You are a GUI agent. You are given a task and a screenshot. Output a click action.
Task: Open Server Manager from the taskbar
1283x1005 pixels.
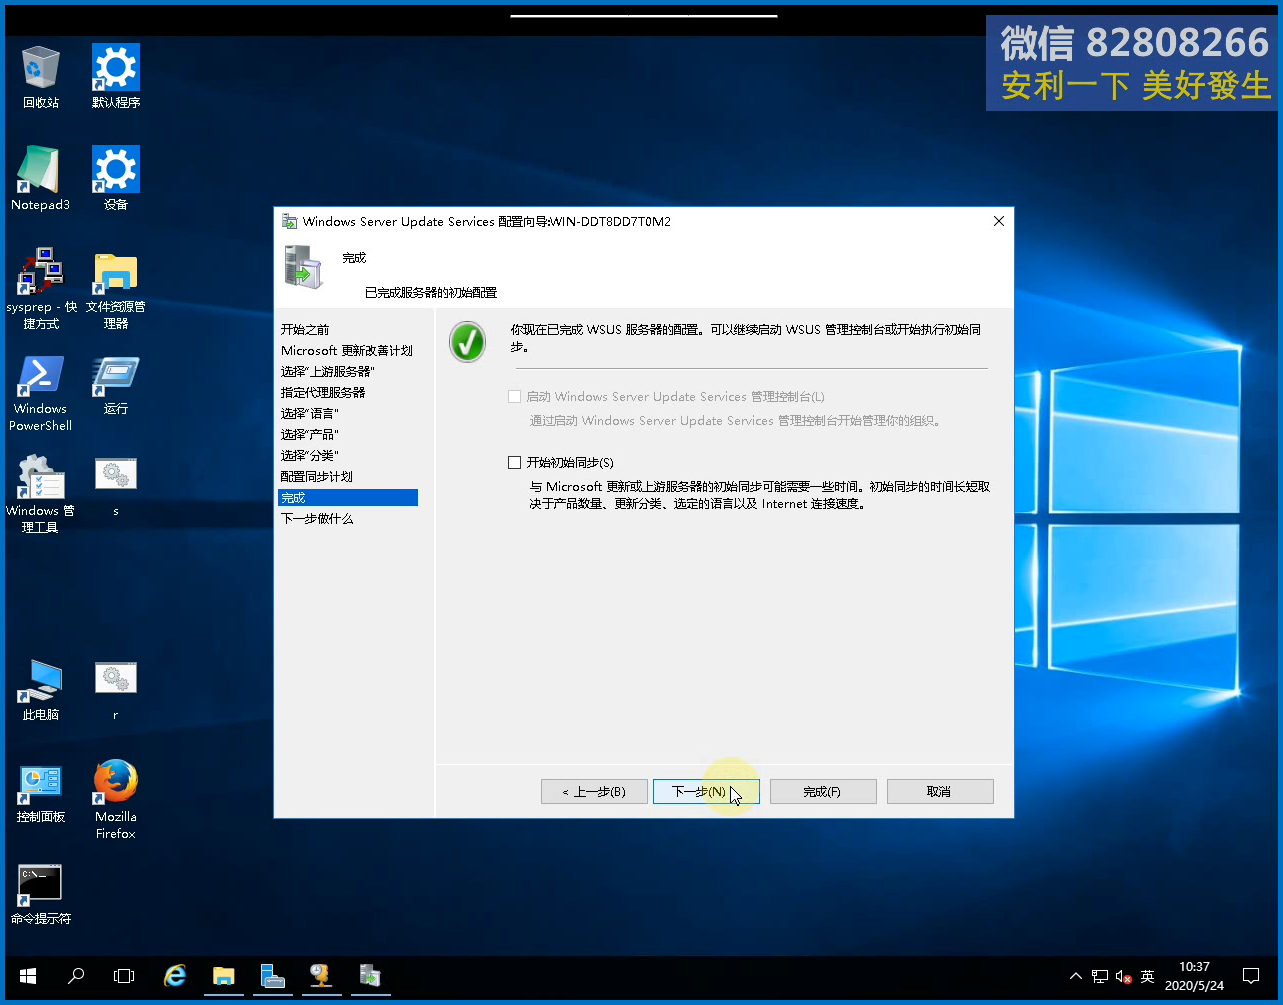coord(272,976)
